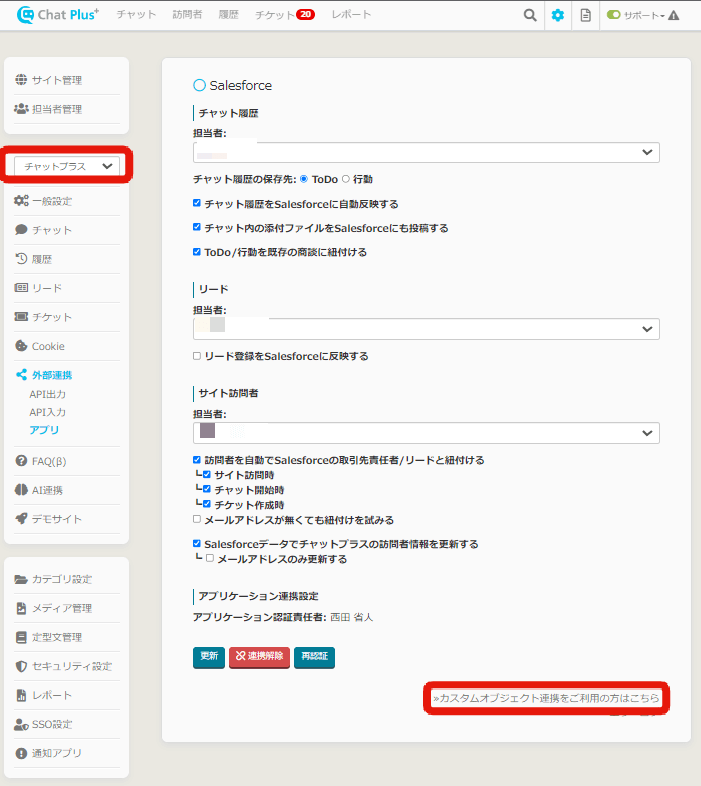
Task: Enable メールアドレスのみ更新する checkbox
Action: point(210,558)
